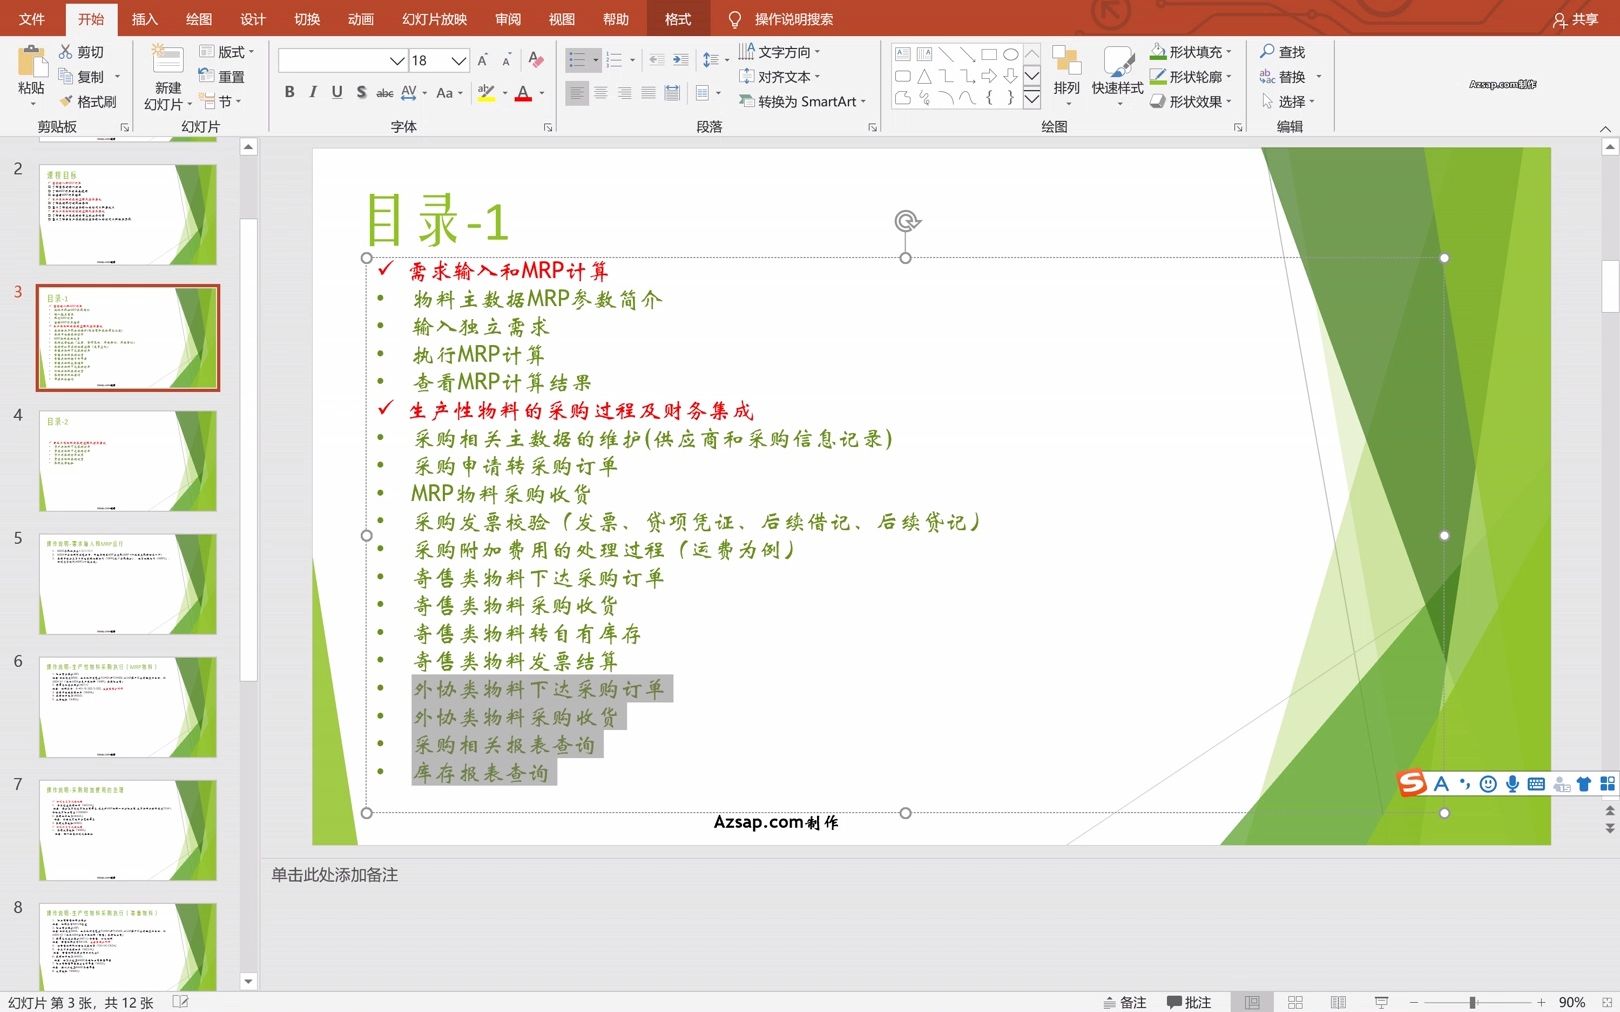Click Find magnifier in Editing group

[x=1283, y=52]
